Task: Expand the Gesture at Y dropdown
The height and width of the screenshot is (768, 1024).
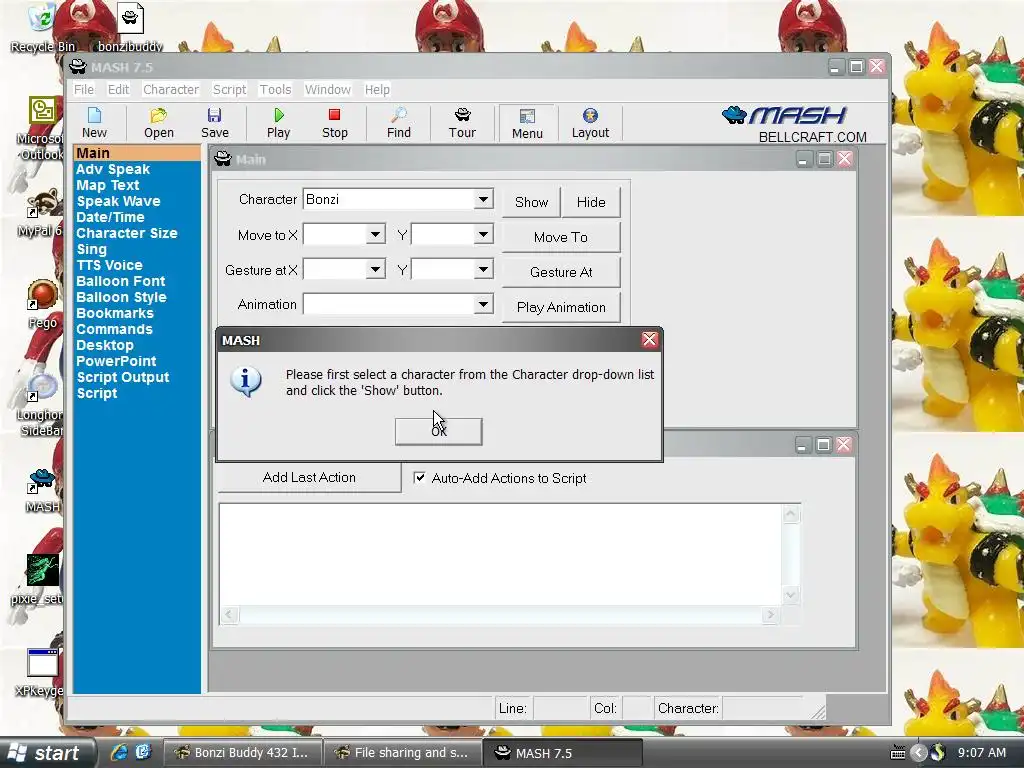Action: pyautogui.click(x=483, y=268)
